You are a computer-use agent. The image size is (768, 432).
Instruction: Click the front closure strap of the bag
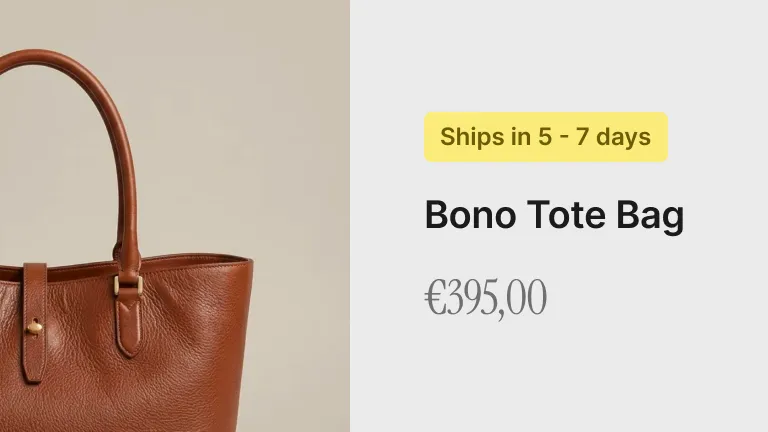pyautogui.click(x=34, y=322)
